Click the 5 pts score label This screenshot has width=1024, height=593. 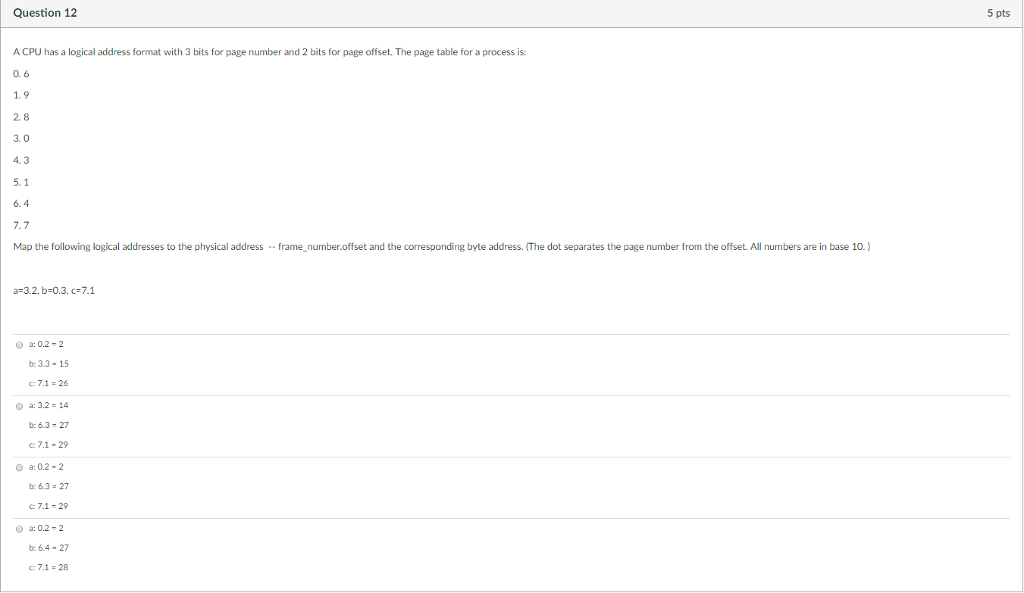(997, 13)
